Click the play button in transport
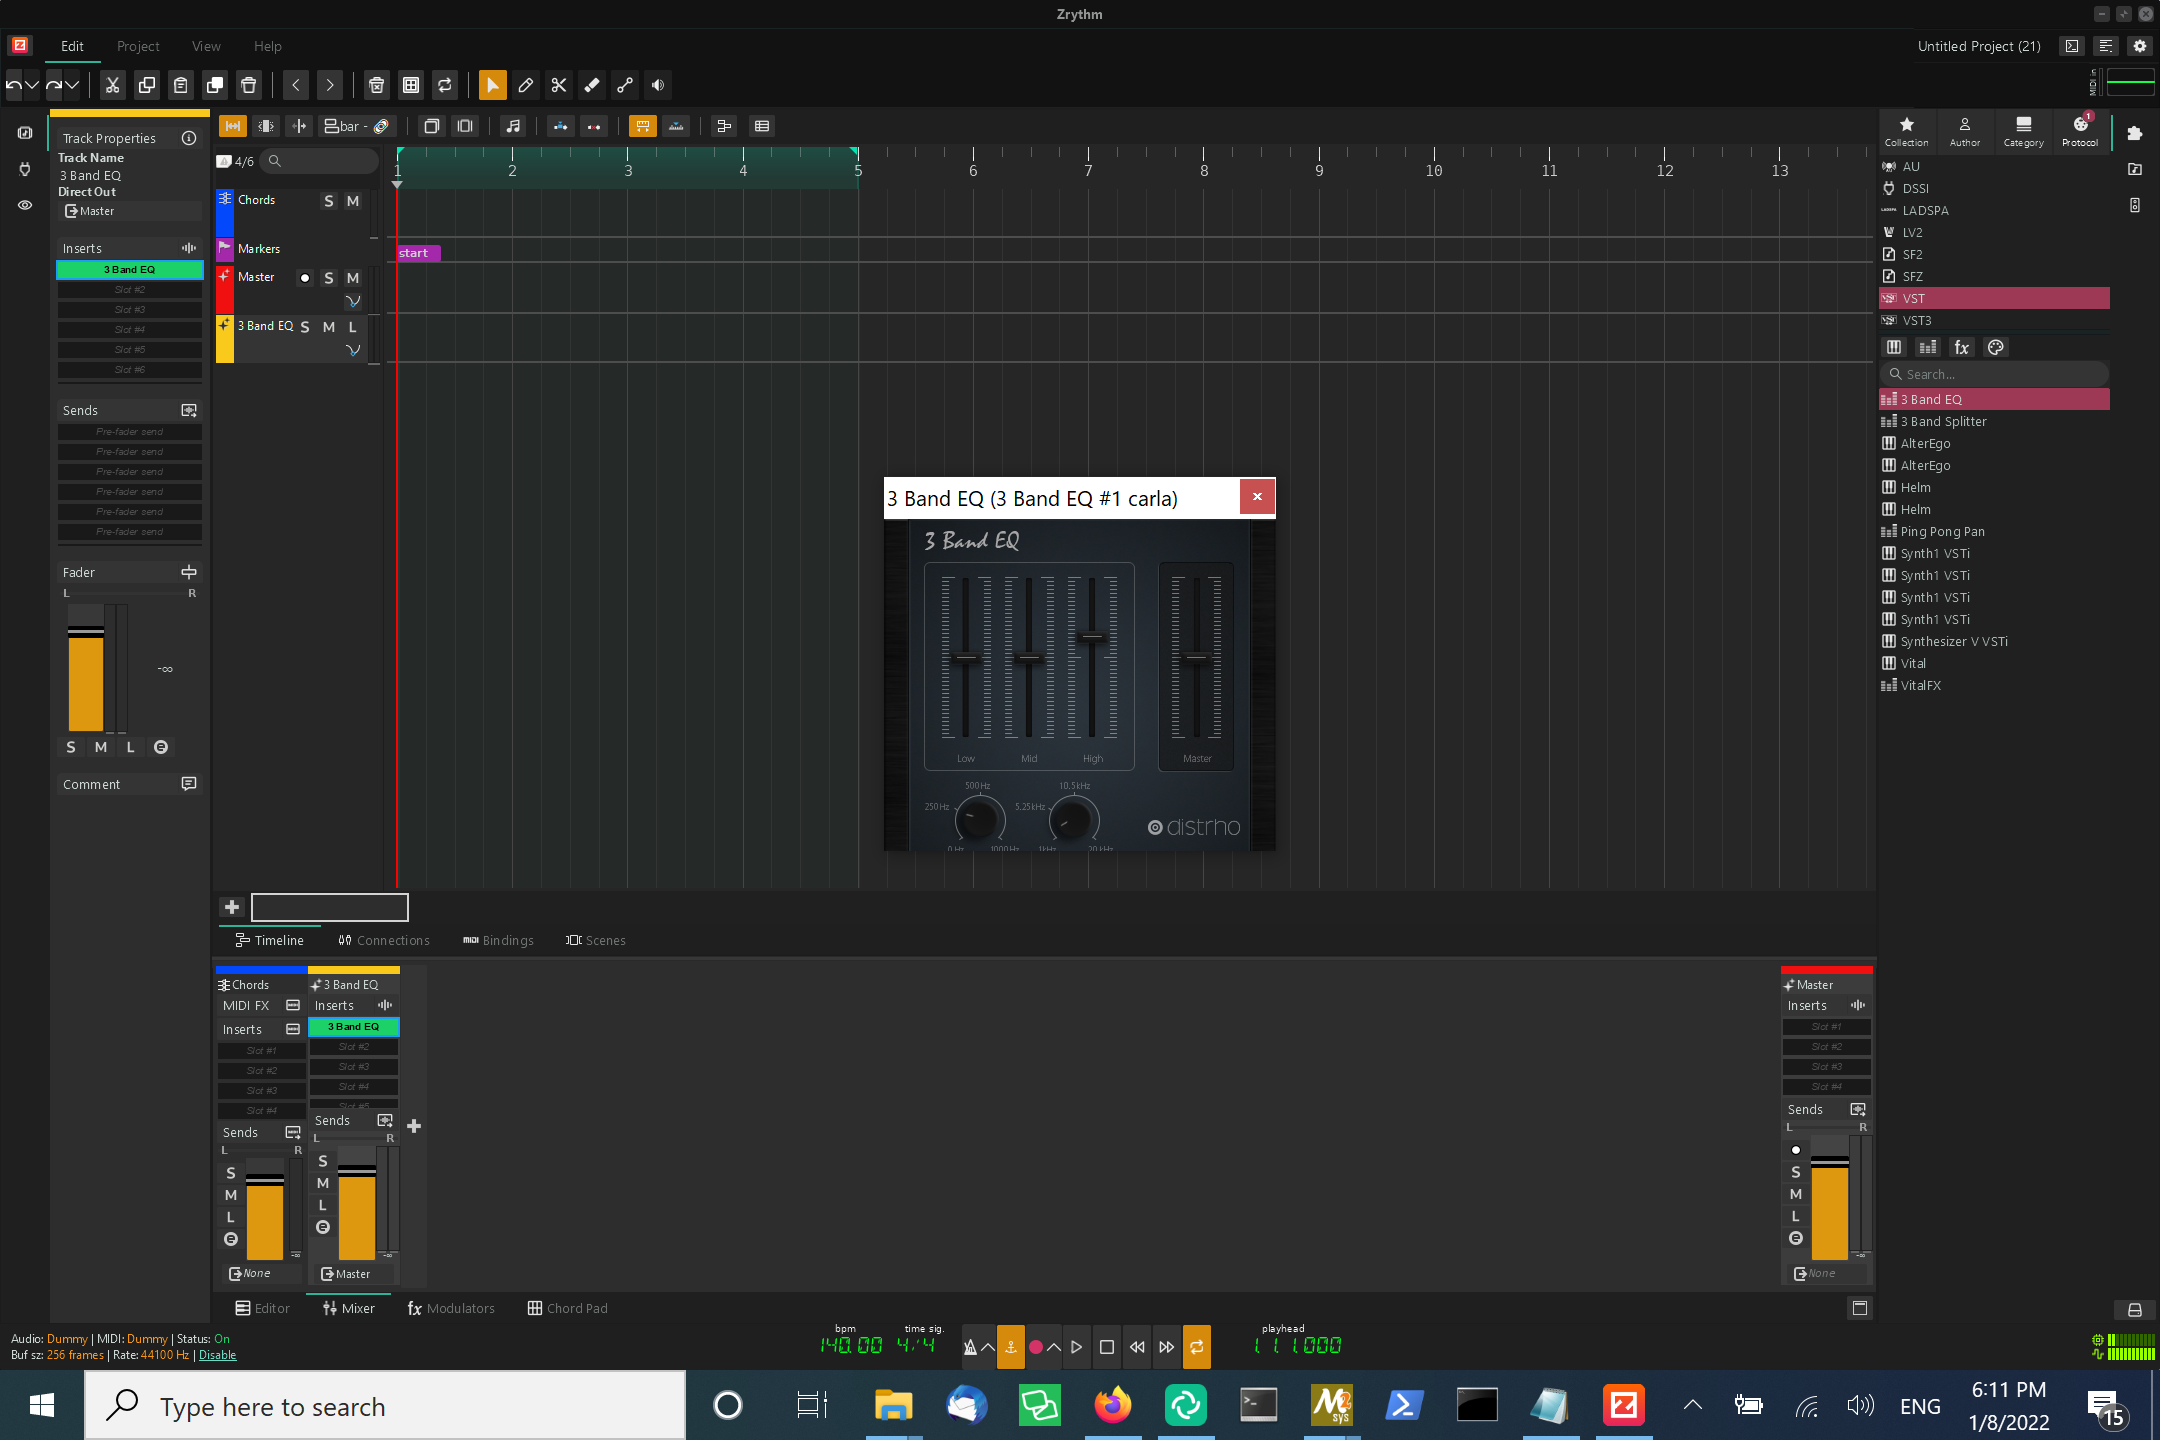Screen dimensions: 2160x1440 coord(1076,1347)
